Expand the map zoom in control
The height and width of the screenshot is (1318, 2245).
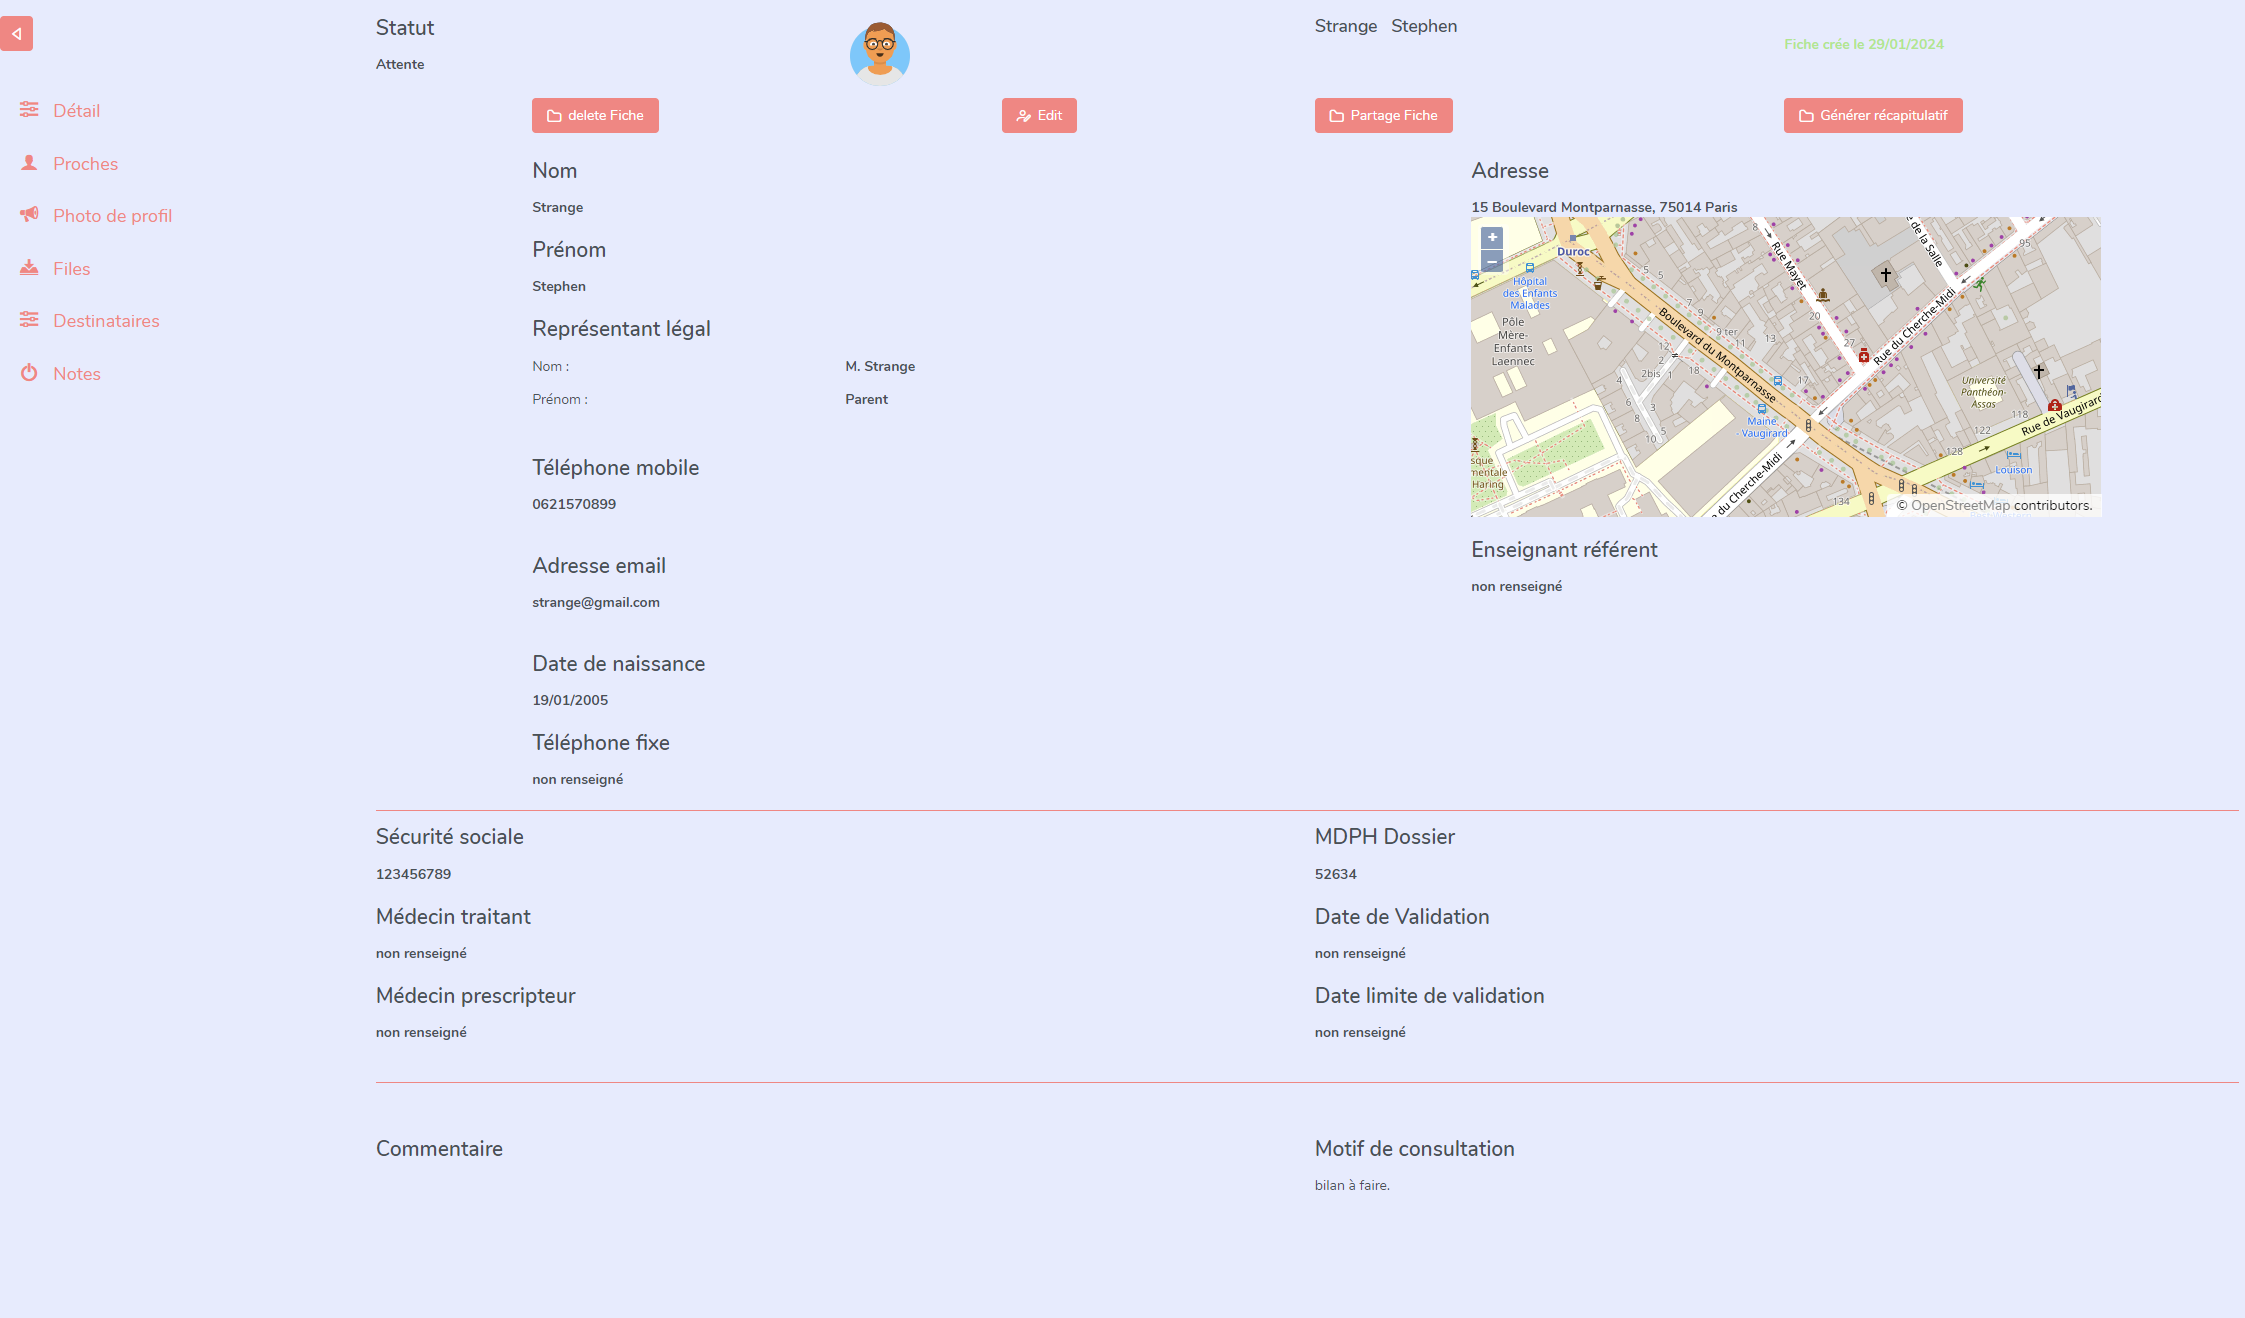click(1490, 238)
